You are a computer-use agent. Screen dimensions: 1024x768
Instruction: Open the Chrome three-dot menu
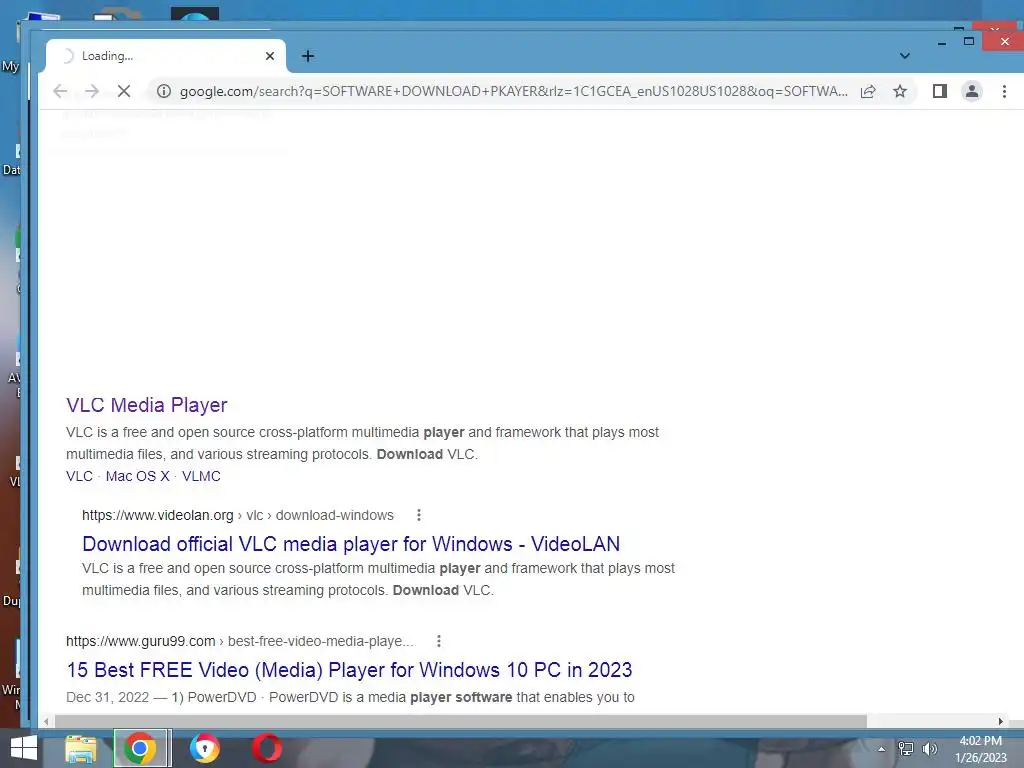point(1004,91)
